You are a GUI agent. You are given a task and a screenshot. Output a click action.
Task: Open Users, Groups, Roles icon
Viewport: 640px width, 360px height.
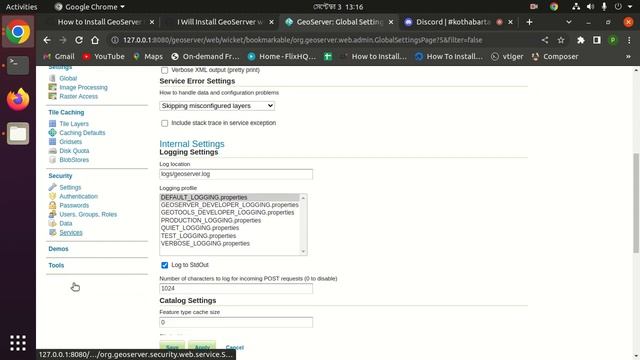tap(52, 214)
